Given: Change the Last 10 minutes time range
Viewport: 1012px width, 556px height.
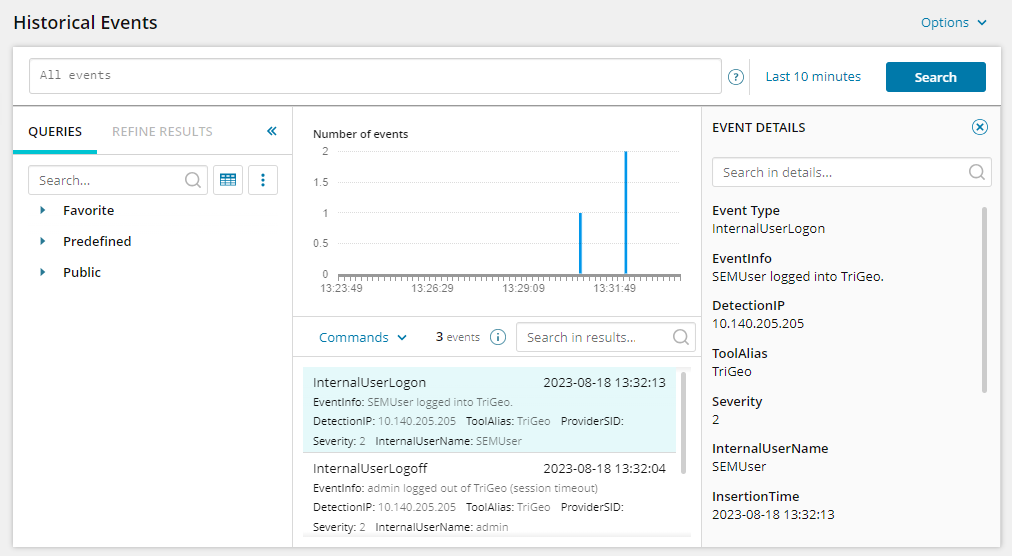Looking at the screenshot, I should click(812, 77).
